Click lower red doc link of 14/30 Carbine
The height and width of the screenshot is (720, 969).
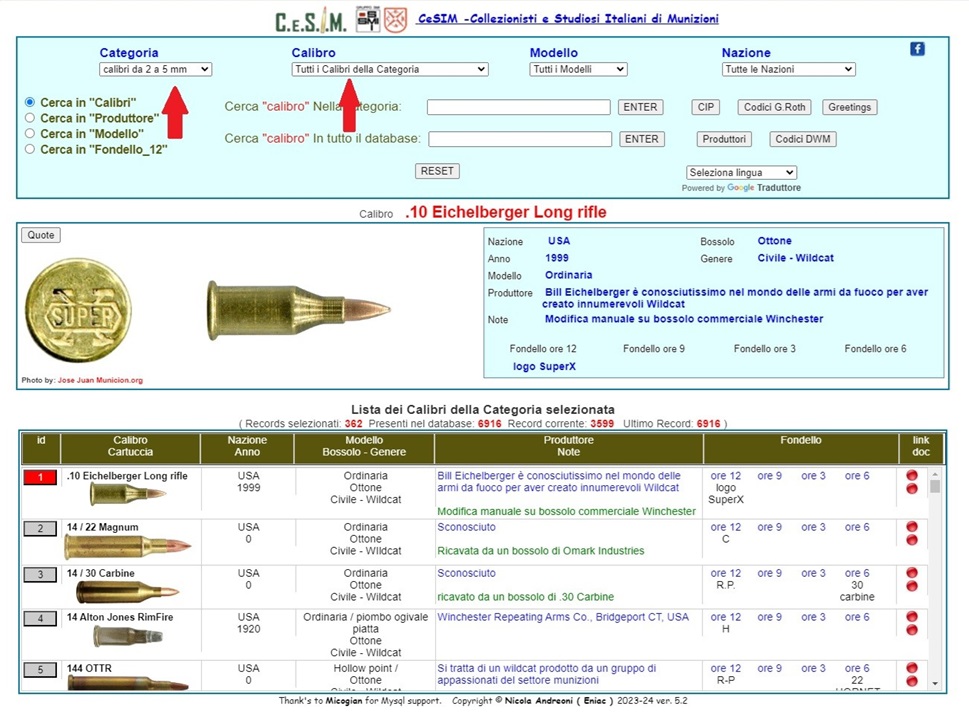click(912, 586)
